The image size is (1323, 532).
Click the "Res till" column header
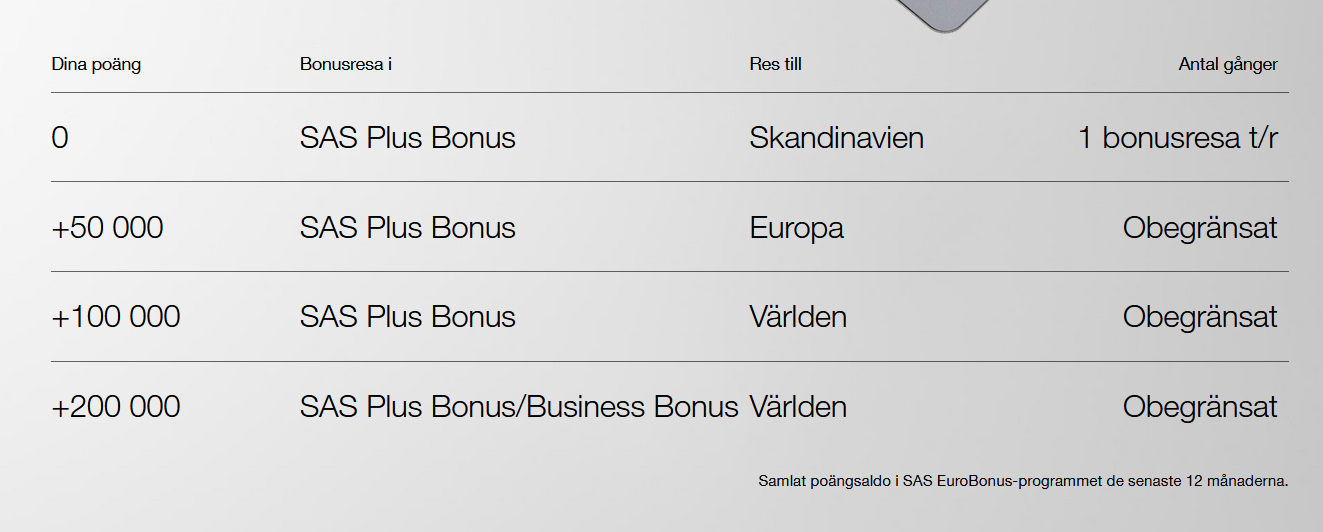[775, 65]
